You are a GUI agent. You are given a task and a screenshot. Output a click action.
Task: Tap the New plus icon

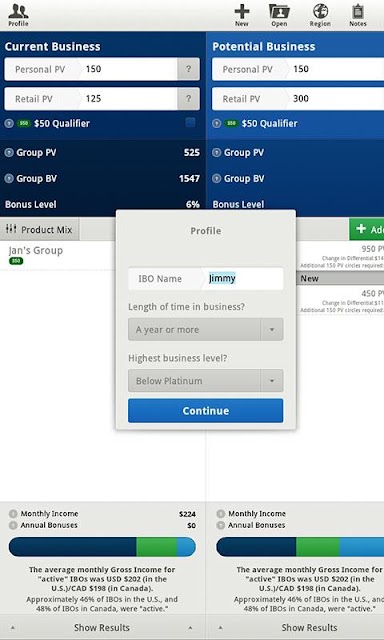coord(242,15)
